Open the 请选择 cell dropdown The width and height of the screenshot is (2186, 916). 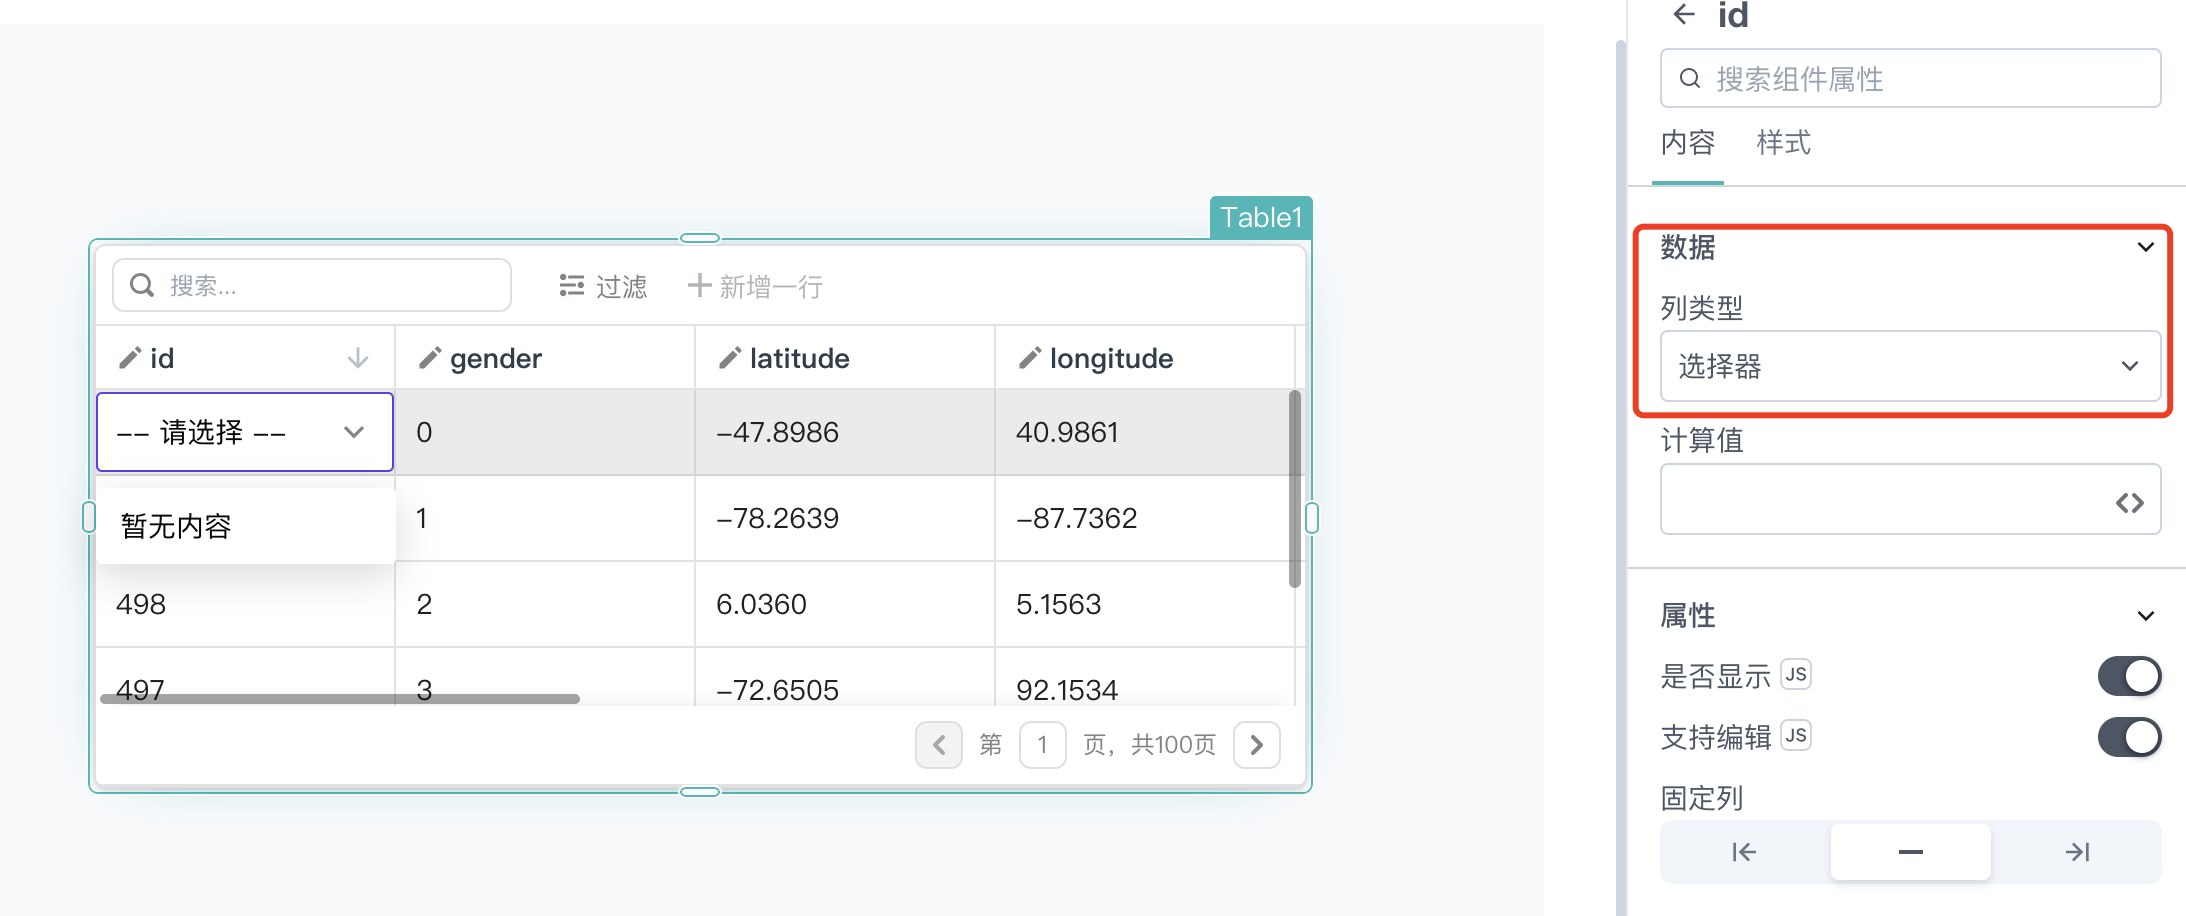tap(245, 432)
